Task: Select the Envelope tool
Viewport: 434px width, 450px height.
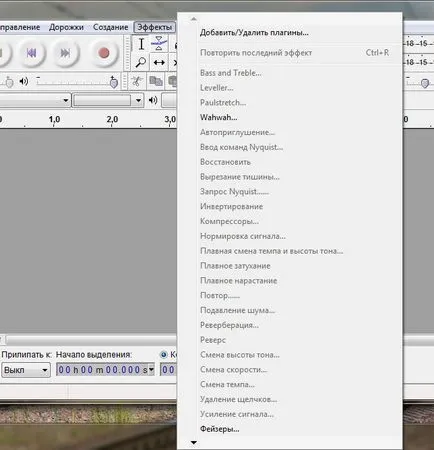Action: (x=159, y=44)
